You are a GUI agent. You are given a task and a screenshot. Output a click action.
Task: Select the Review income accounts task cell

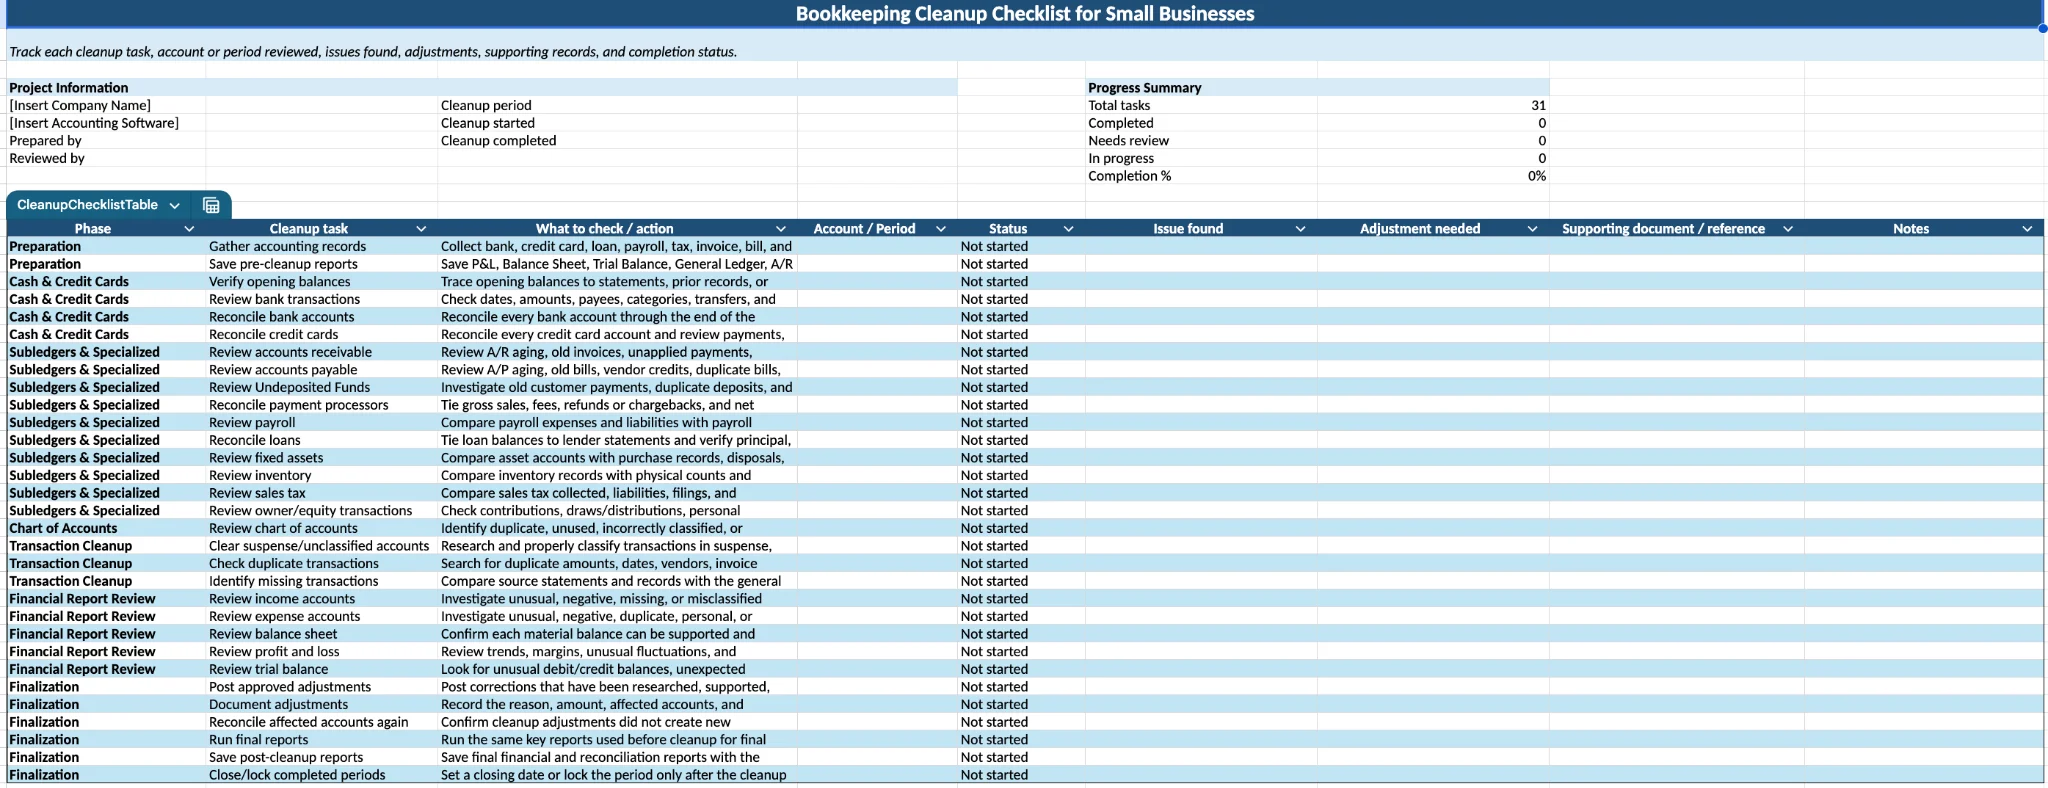[321, 598]
